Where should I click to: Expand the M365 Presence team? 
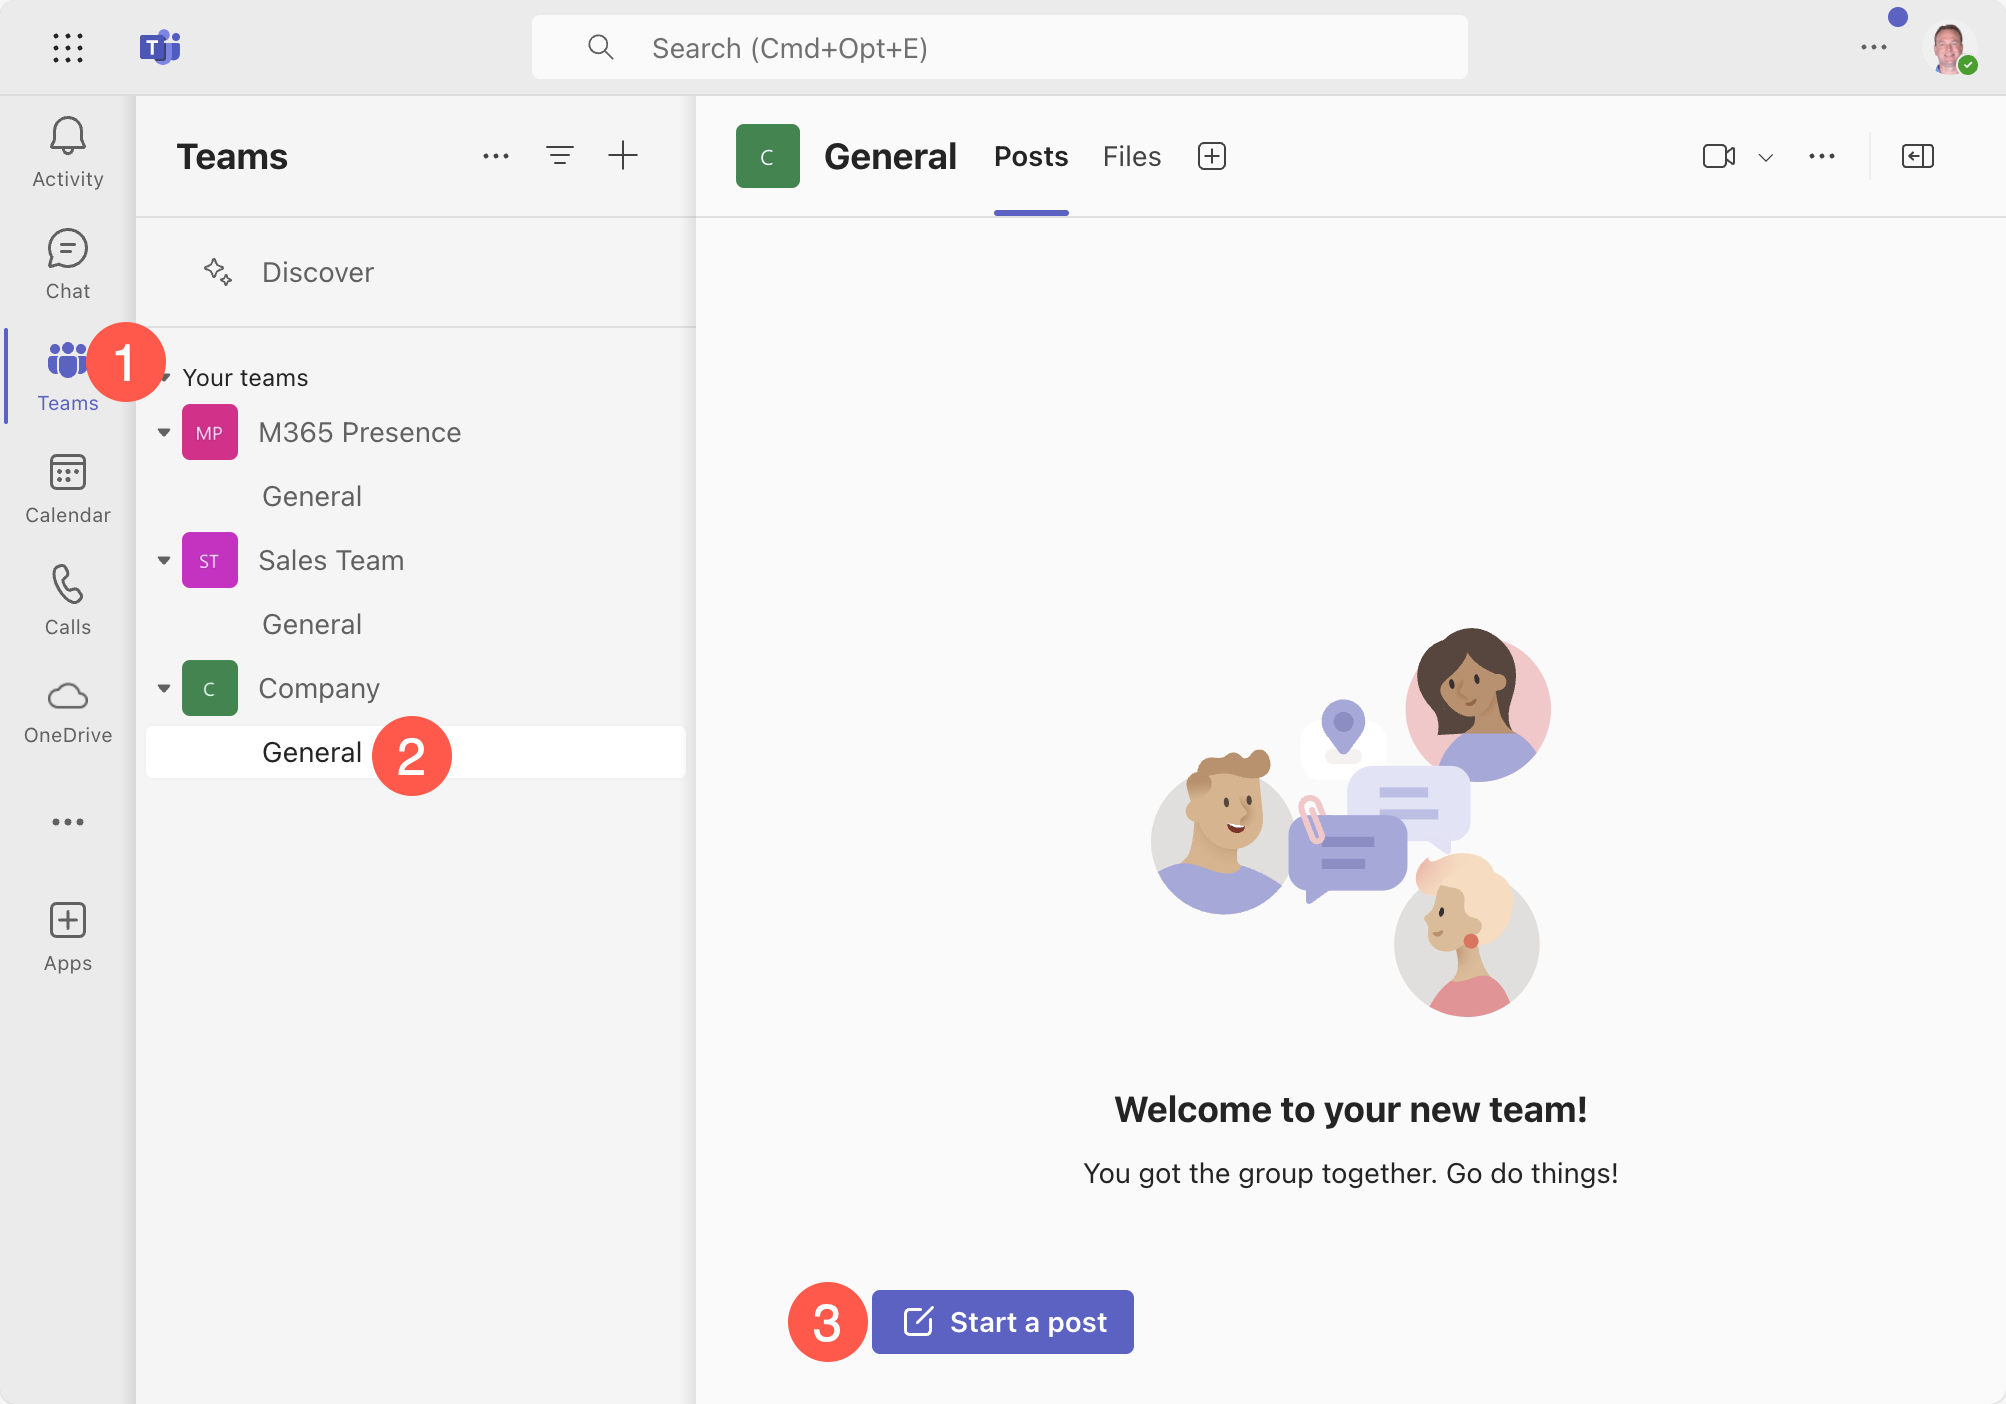coord(165,431)
